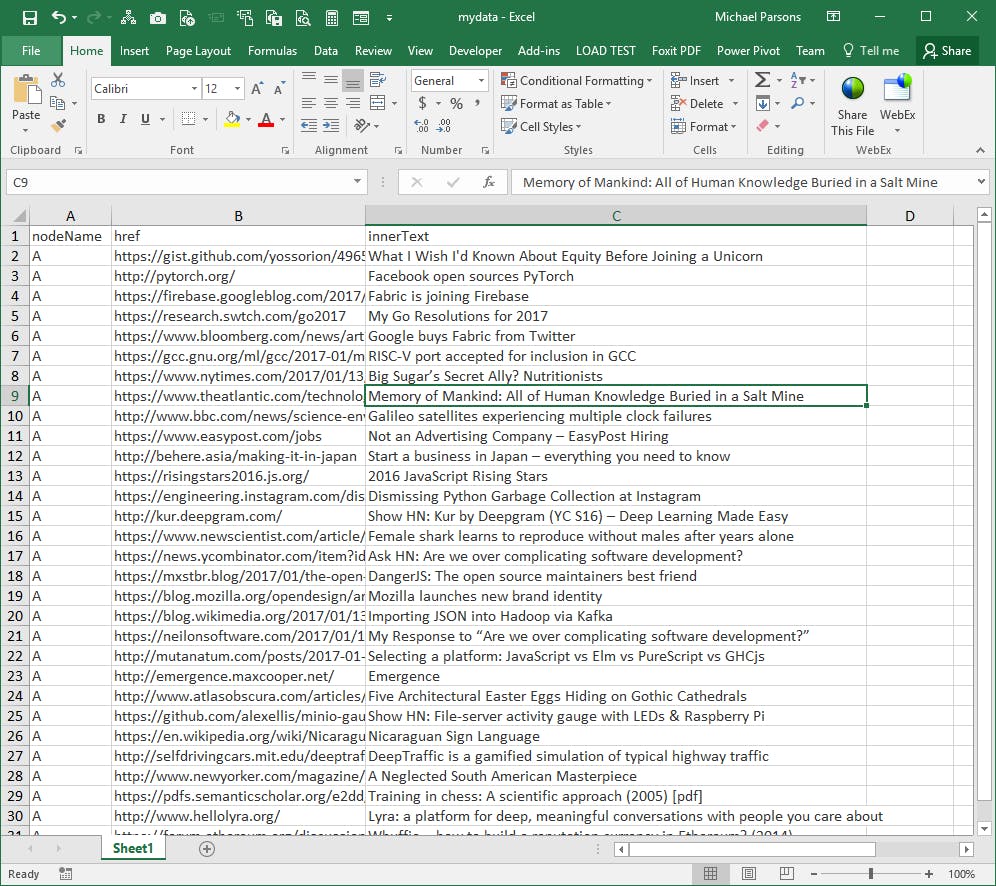The height and width of the screenshot is (886, 996).
Task: Select the AutoSum icon in Editing group
Action: pos(761,80)
